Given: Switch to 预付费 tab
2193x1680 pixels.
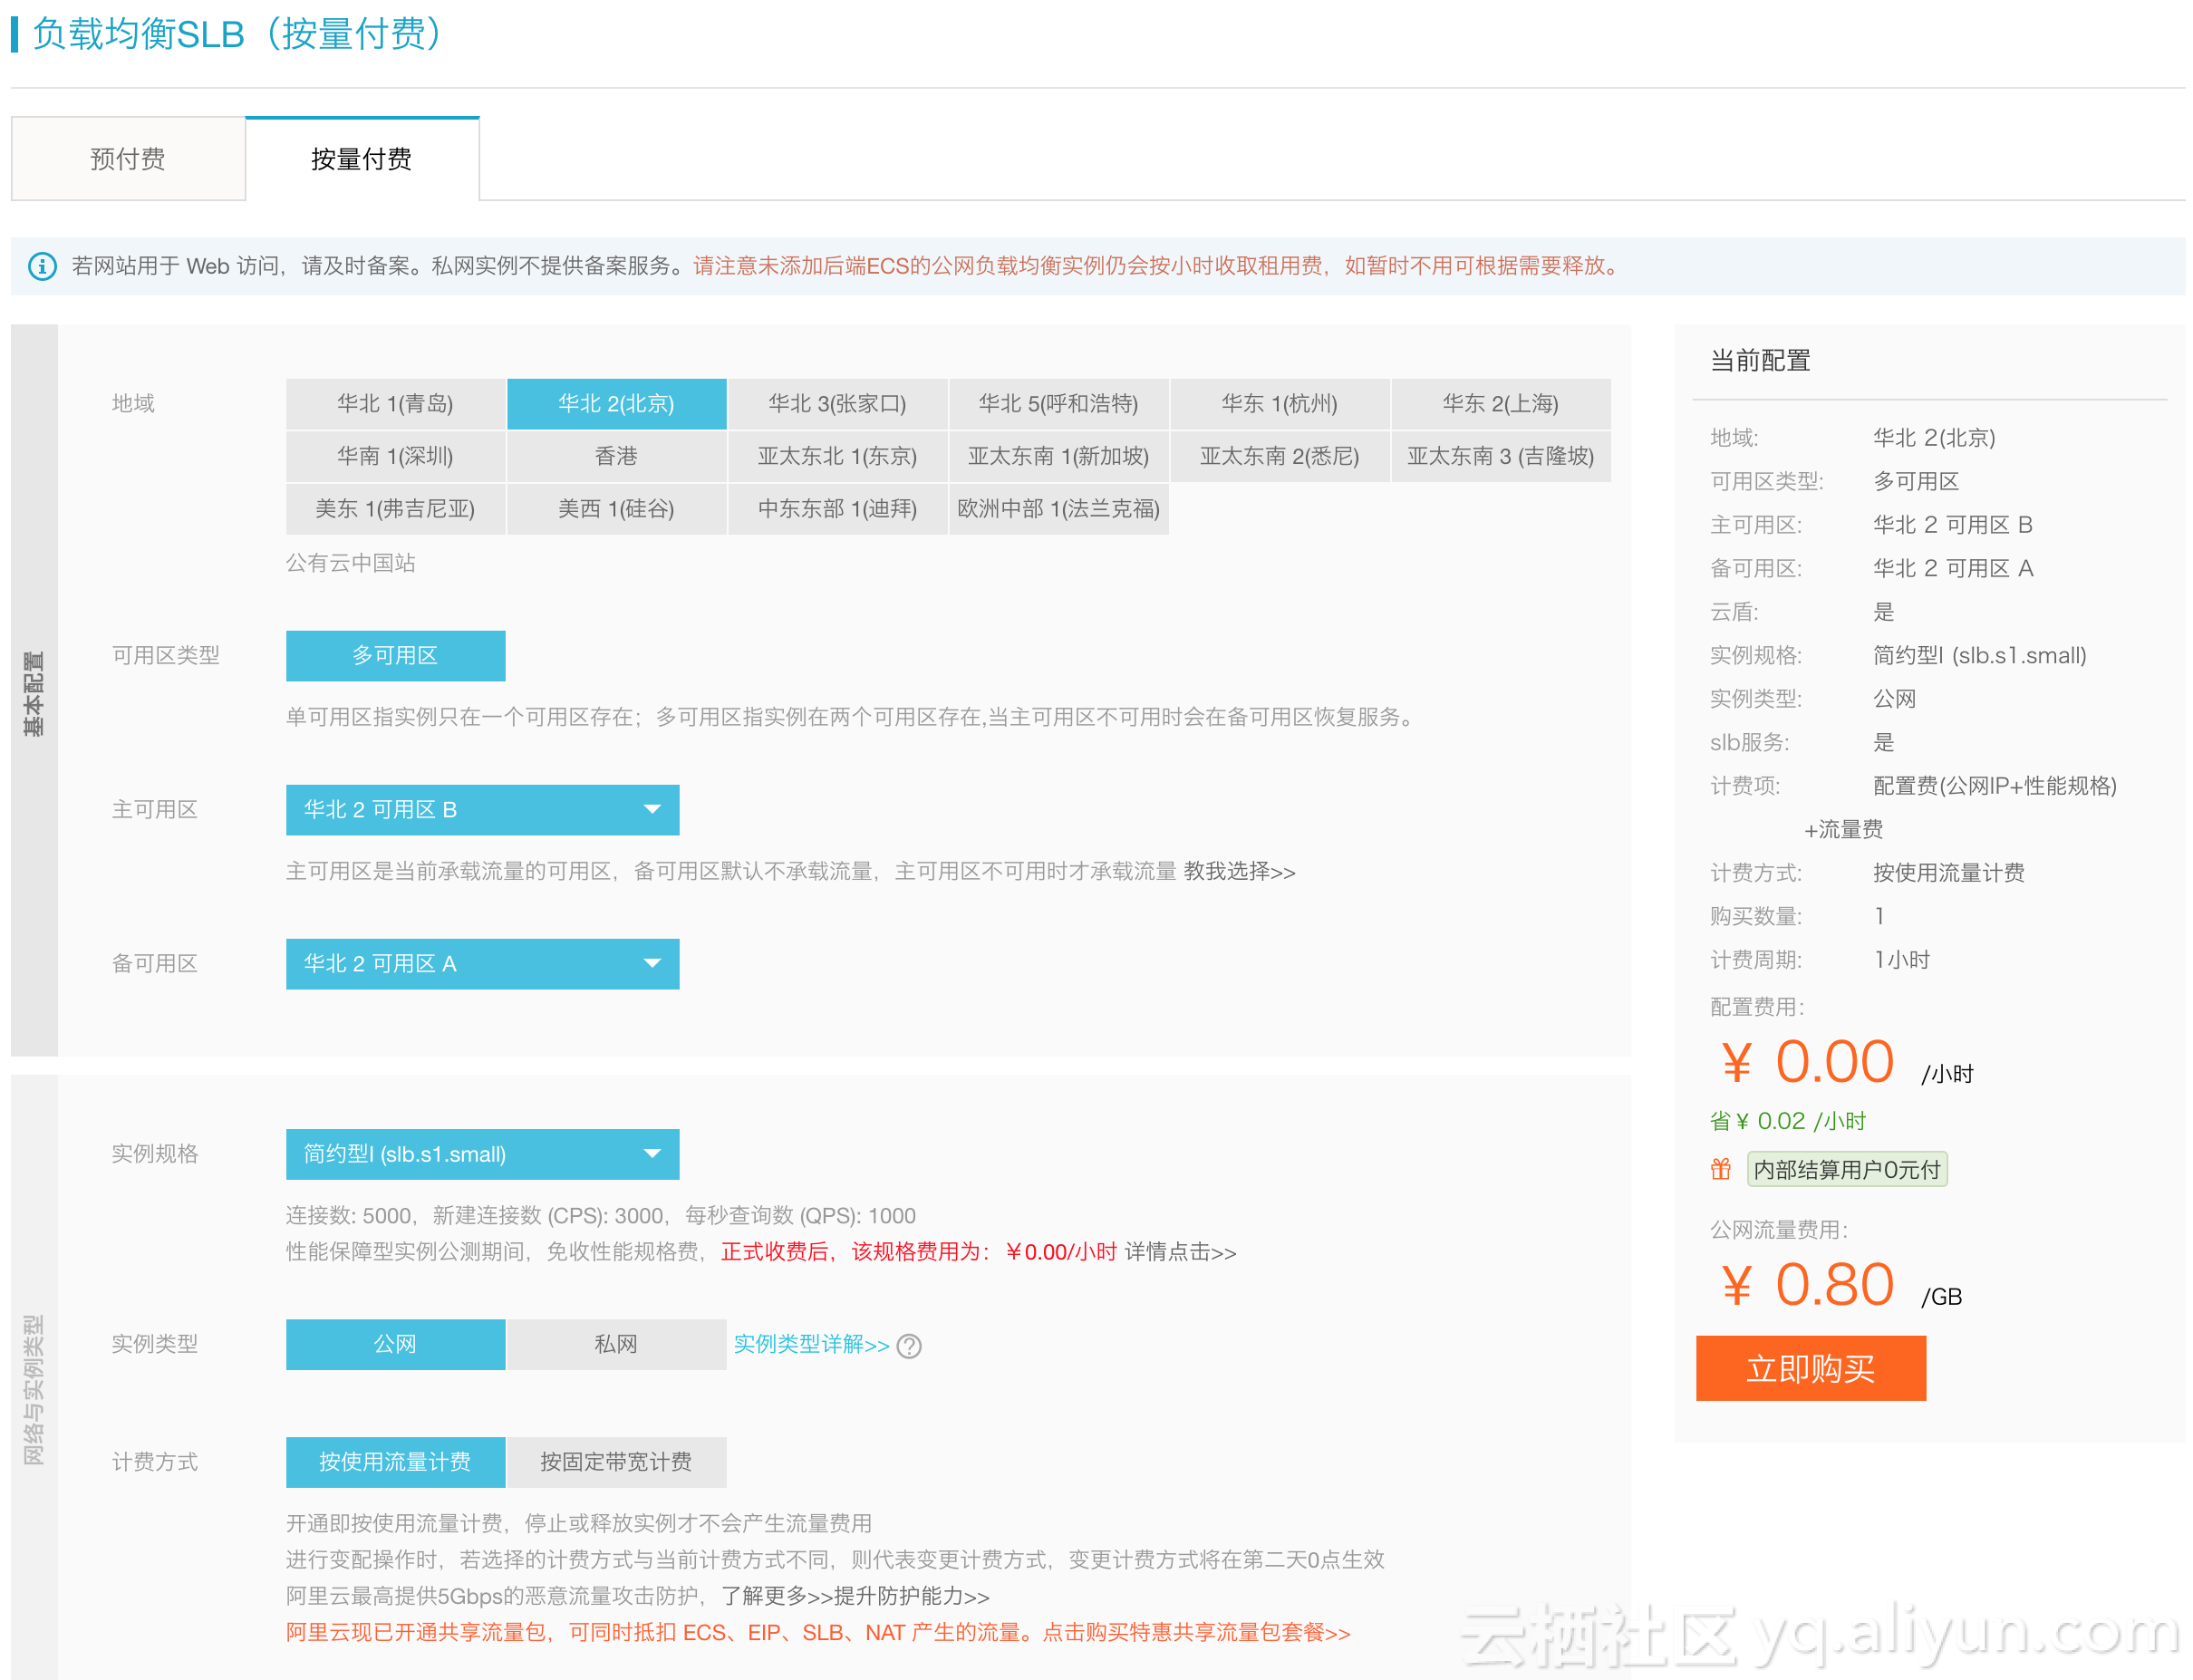Looking at the screenshot, I should click(x=128, y=159).
